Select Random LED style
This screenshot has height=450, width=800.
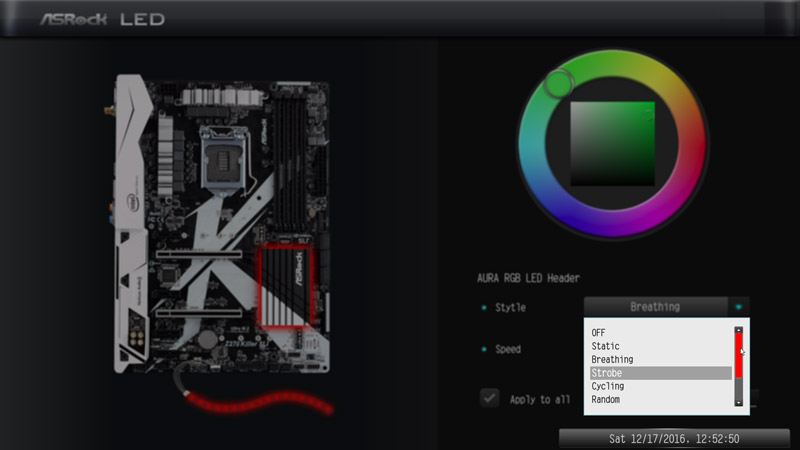605,399
